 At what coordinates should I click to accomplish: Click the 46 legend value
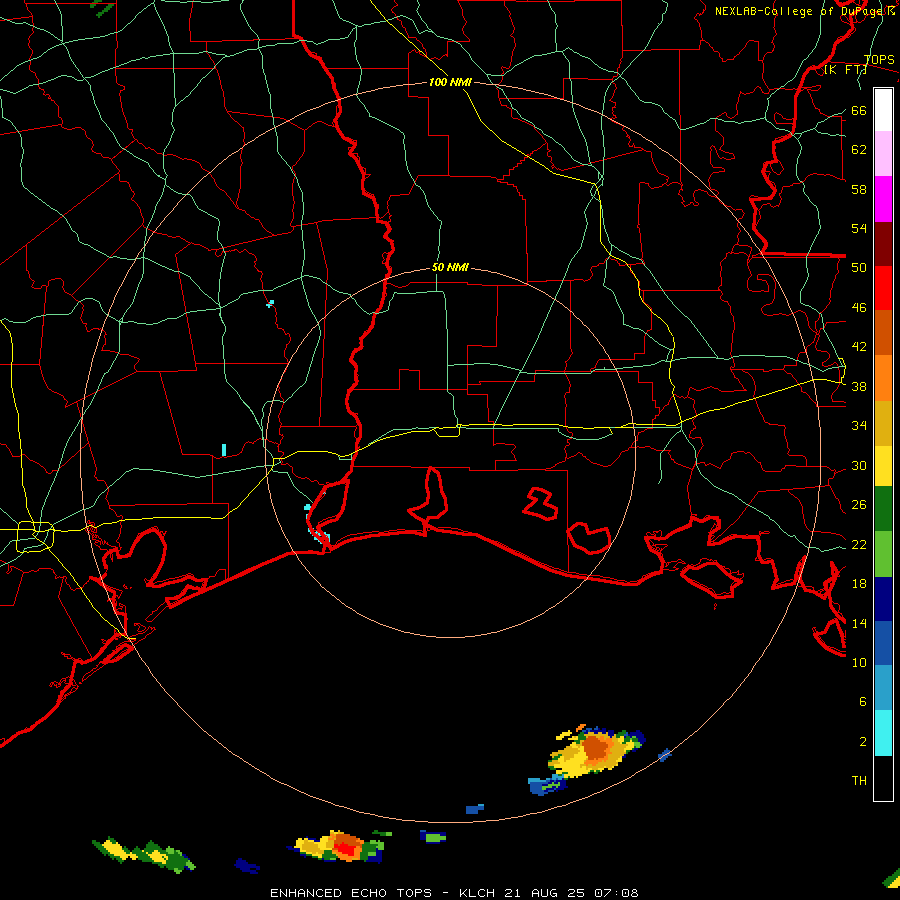click(x=859, y=308)
